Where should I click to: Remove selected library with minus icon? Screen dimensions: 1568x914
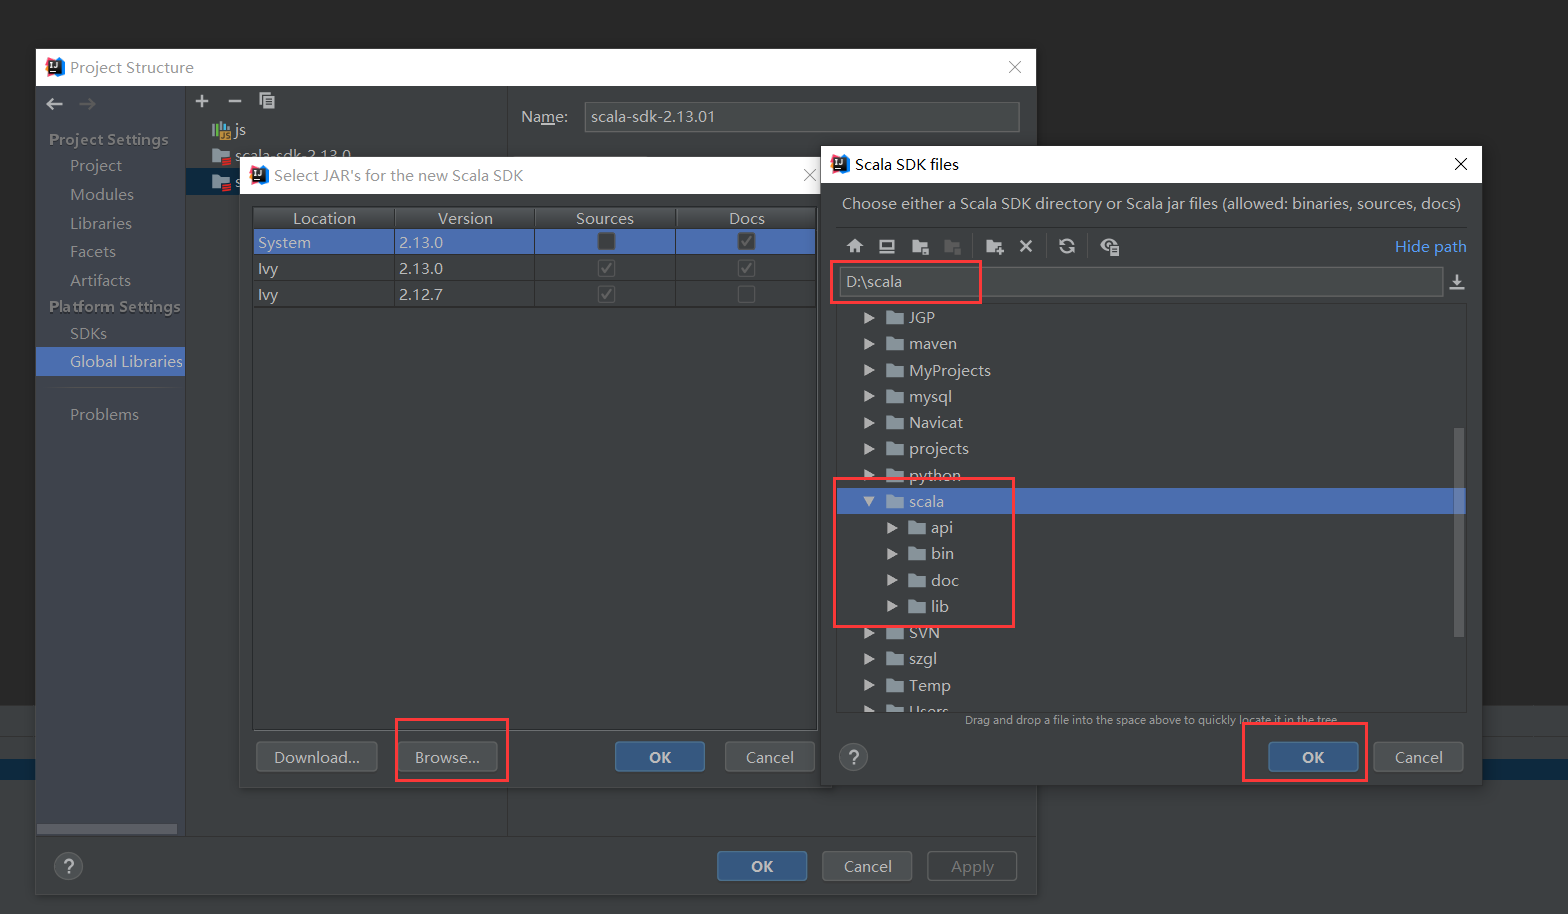point(235,101)
